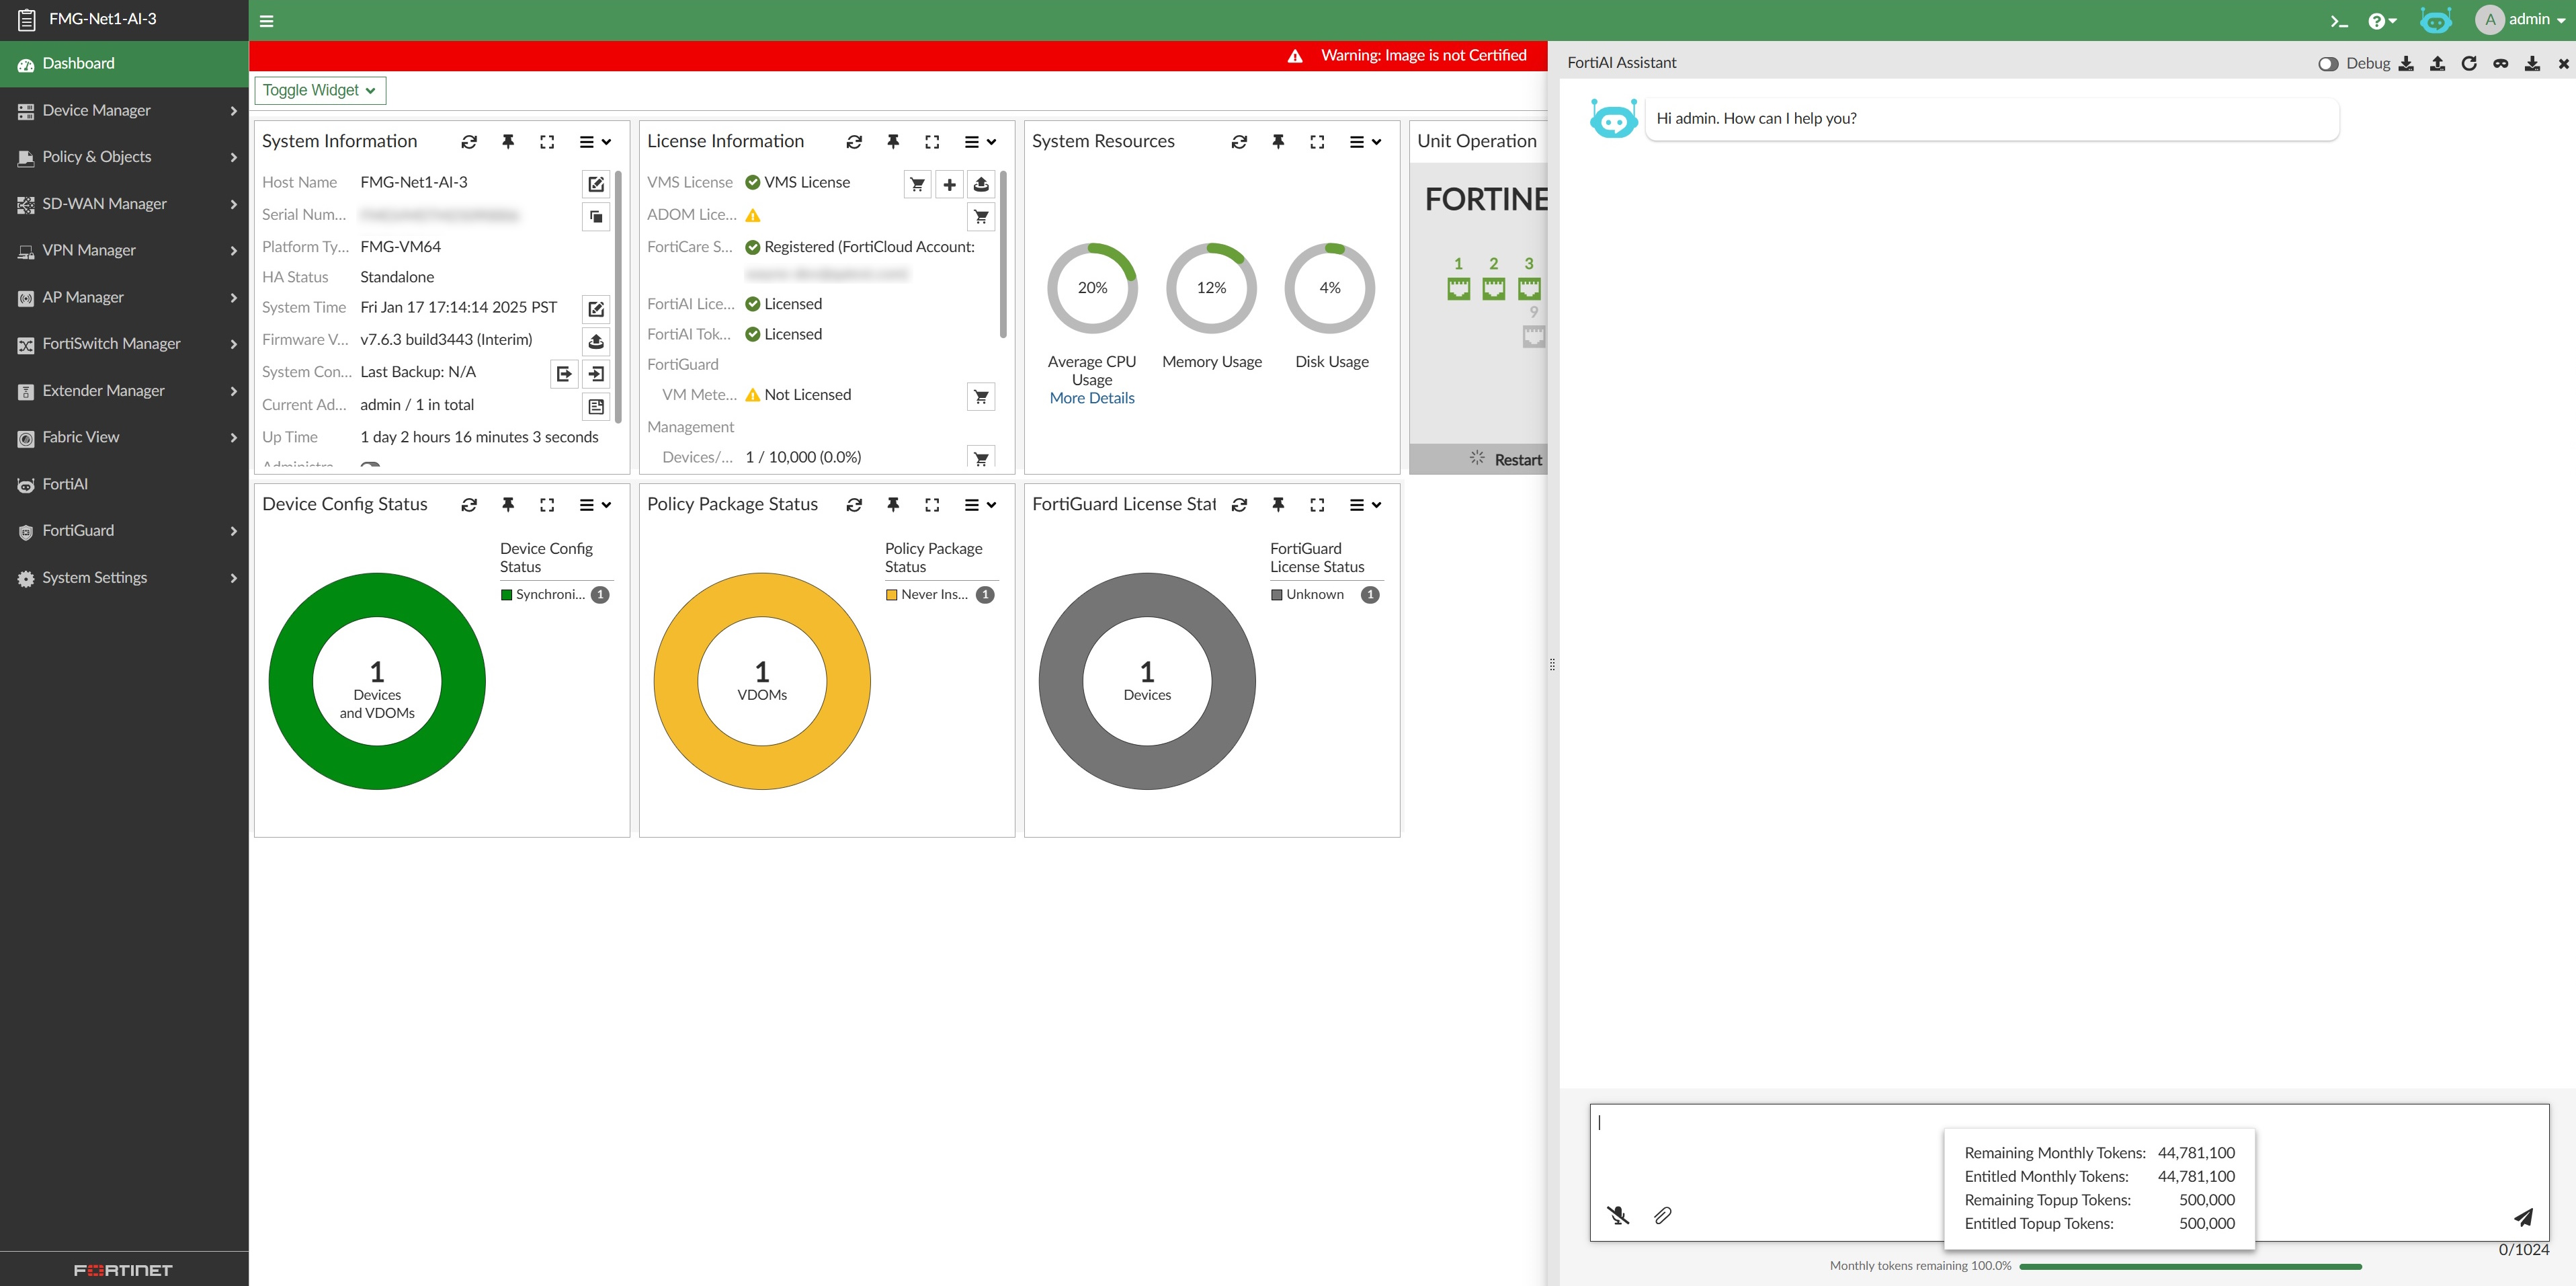Click the upload conversation icon in FortiAI Assistant
Screen dimensions: 2576x1286
coord(2438,62)
